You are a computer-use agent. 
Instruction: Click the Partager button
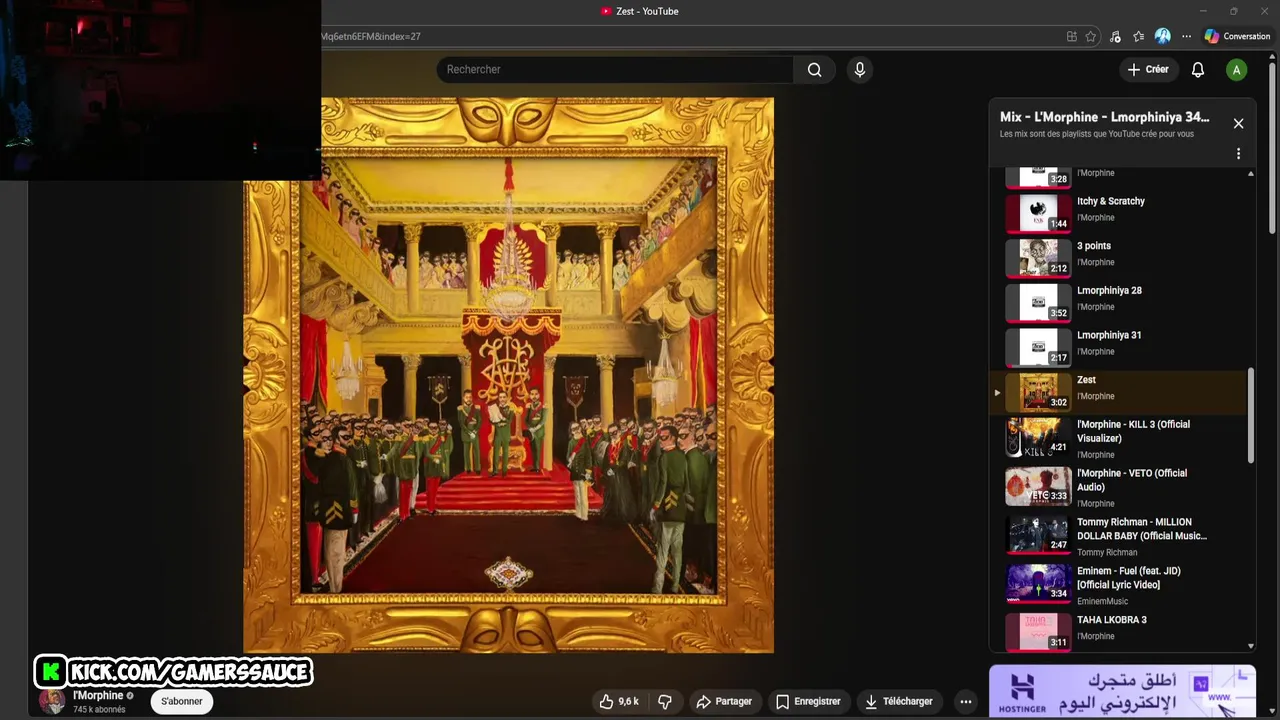[723, 701]
